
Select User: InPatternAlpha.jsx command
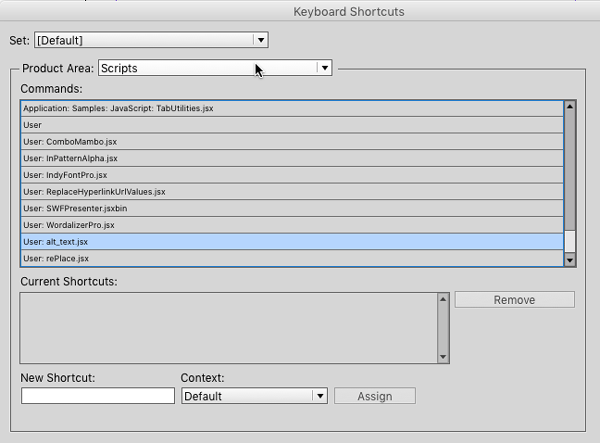pyautogui.click(x=292, y=158)
